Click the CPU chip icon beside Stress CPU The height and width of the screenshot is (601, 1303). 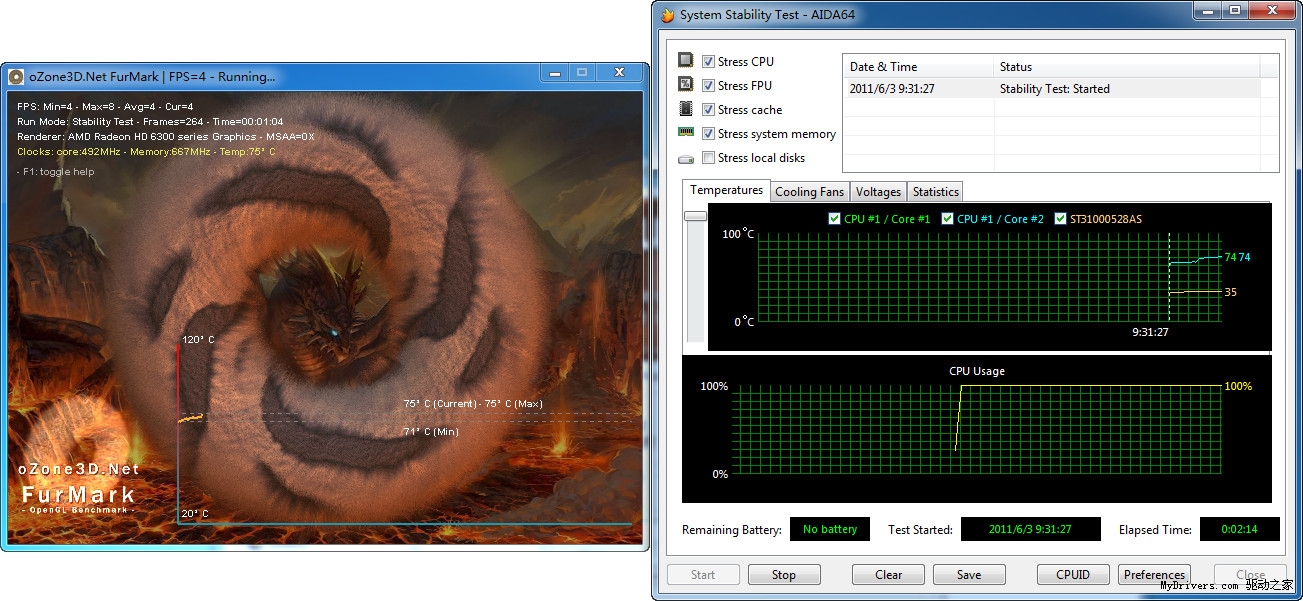coord(686,61)
